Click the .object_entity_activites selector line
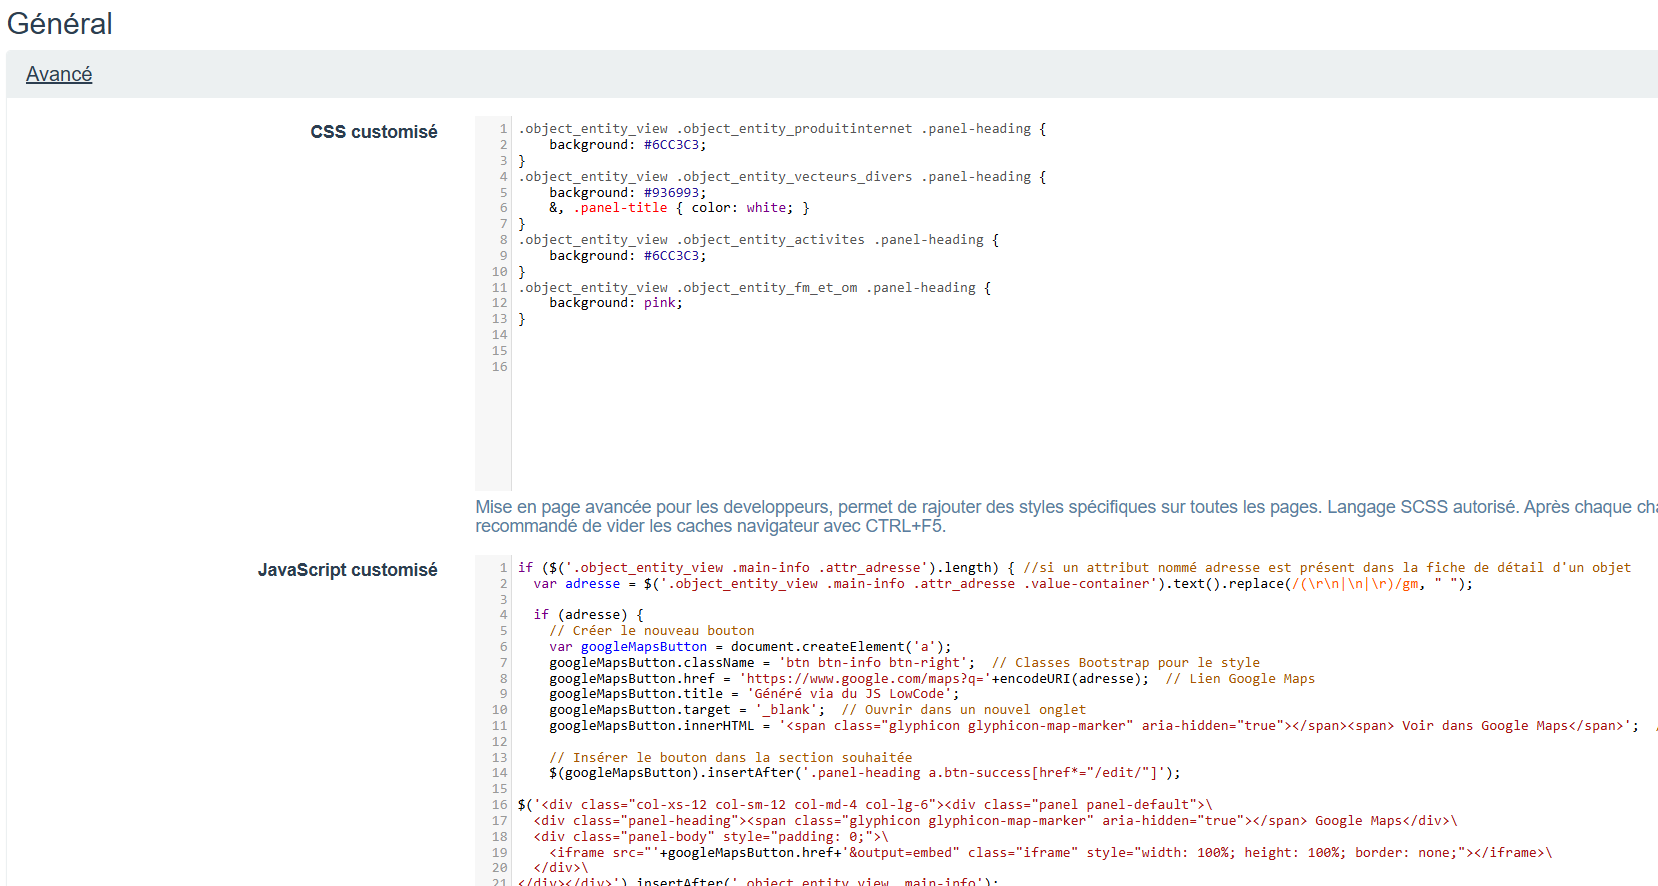 [757, 240]
